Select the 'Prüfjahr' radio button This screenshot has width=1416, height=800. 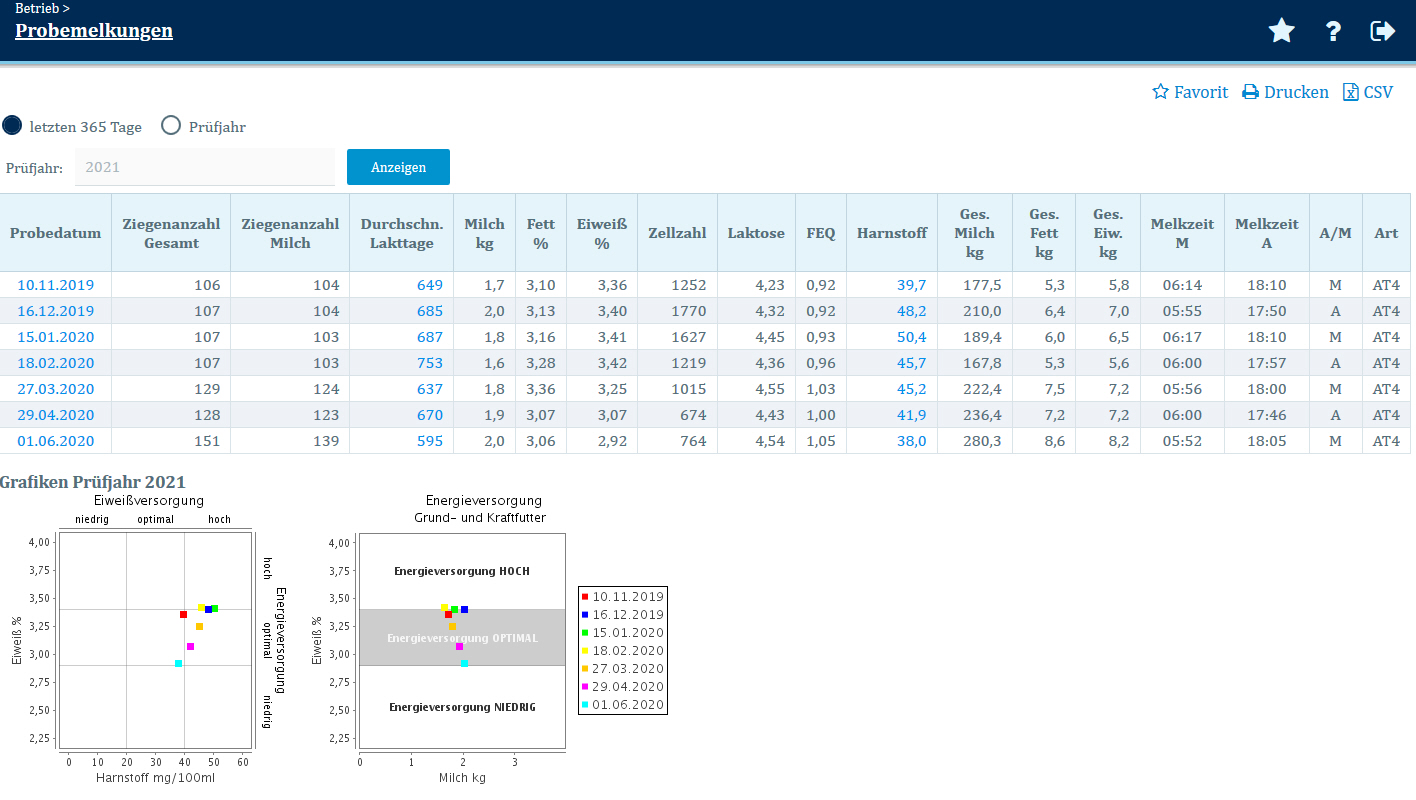[x=171, y=126]
